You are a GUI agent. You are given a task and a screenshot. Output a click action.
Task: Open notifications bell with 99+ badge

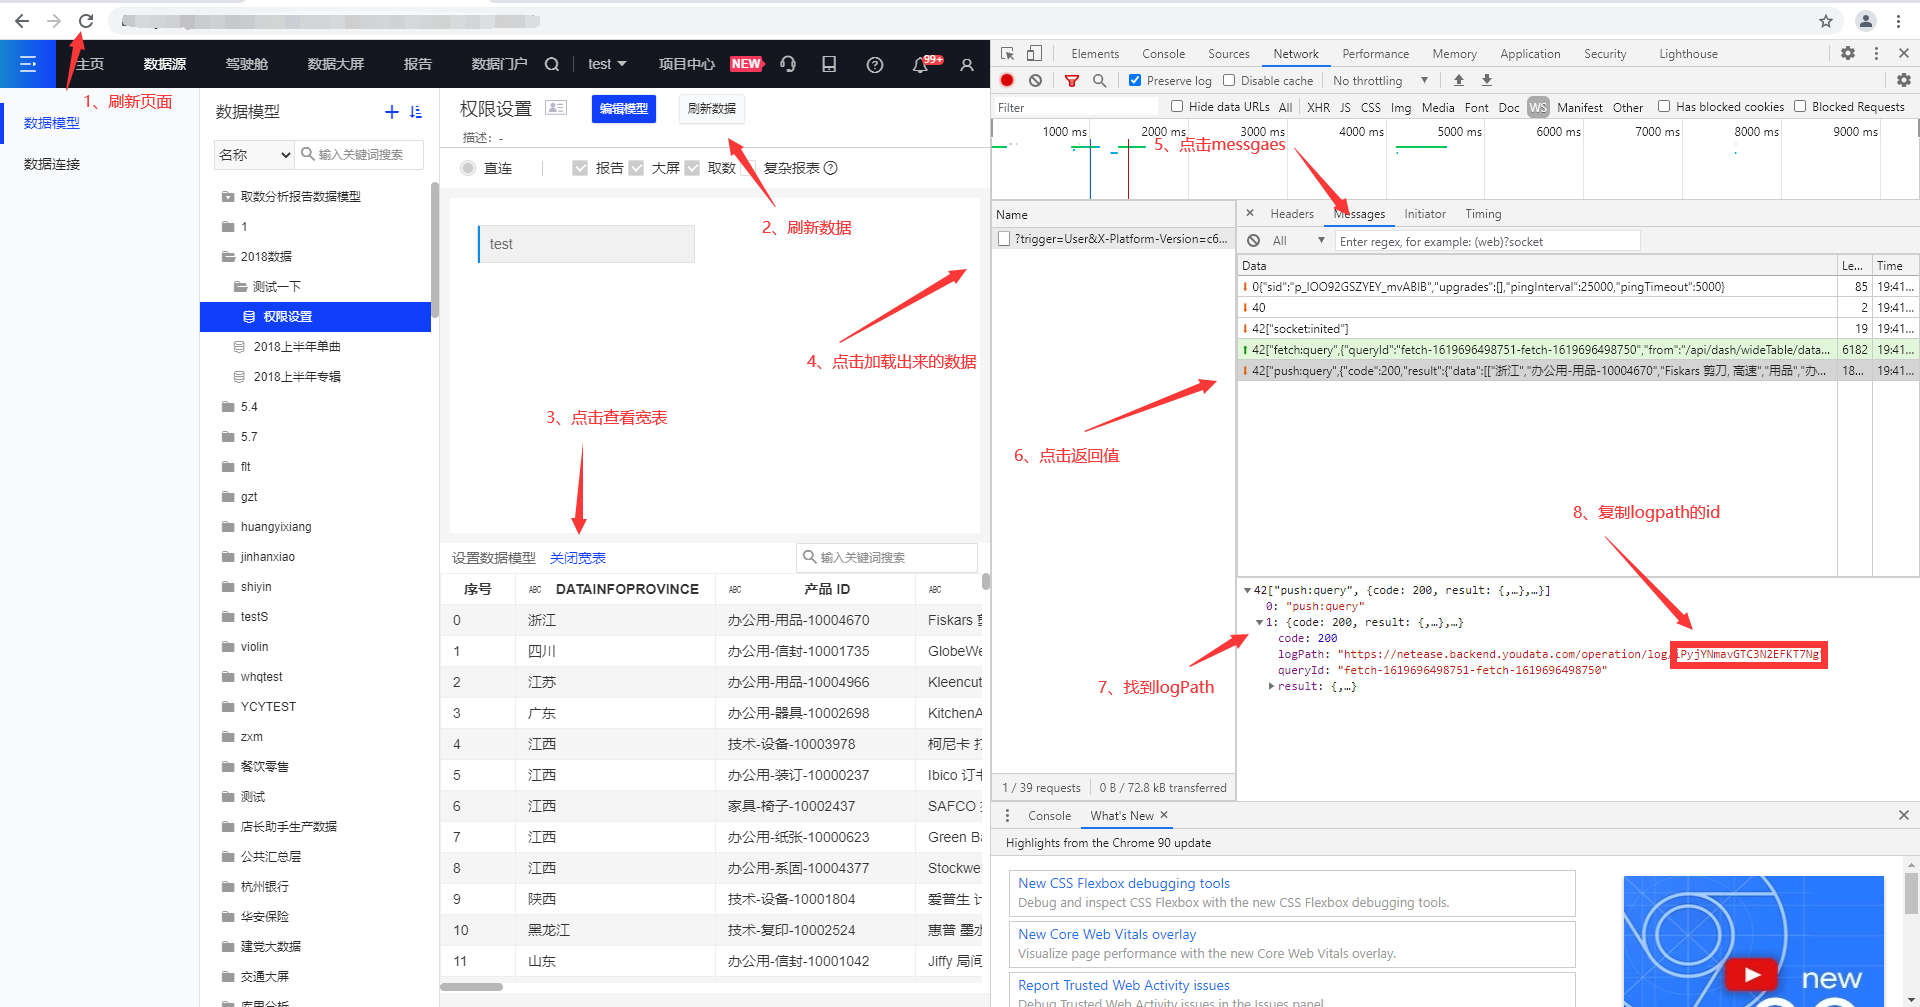(921, 64)
